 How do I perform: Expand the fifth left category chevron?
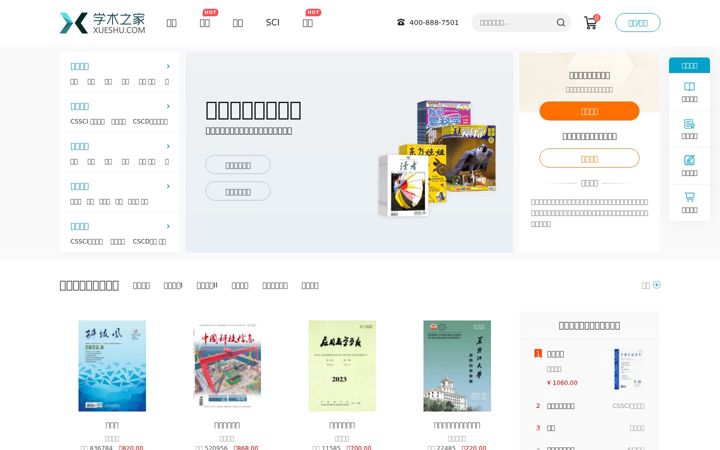point(168,226)
